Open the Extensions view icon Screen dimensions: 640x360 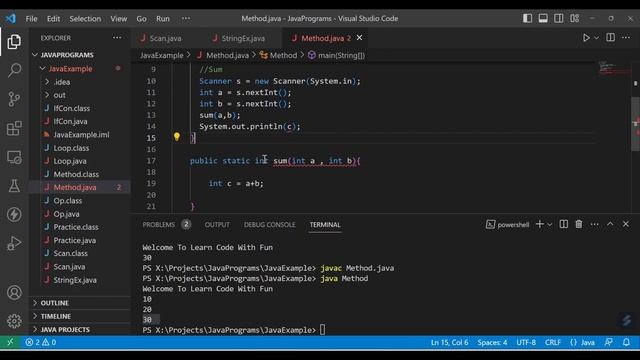coord(14,128)
